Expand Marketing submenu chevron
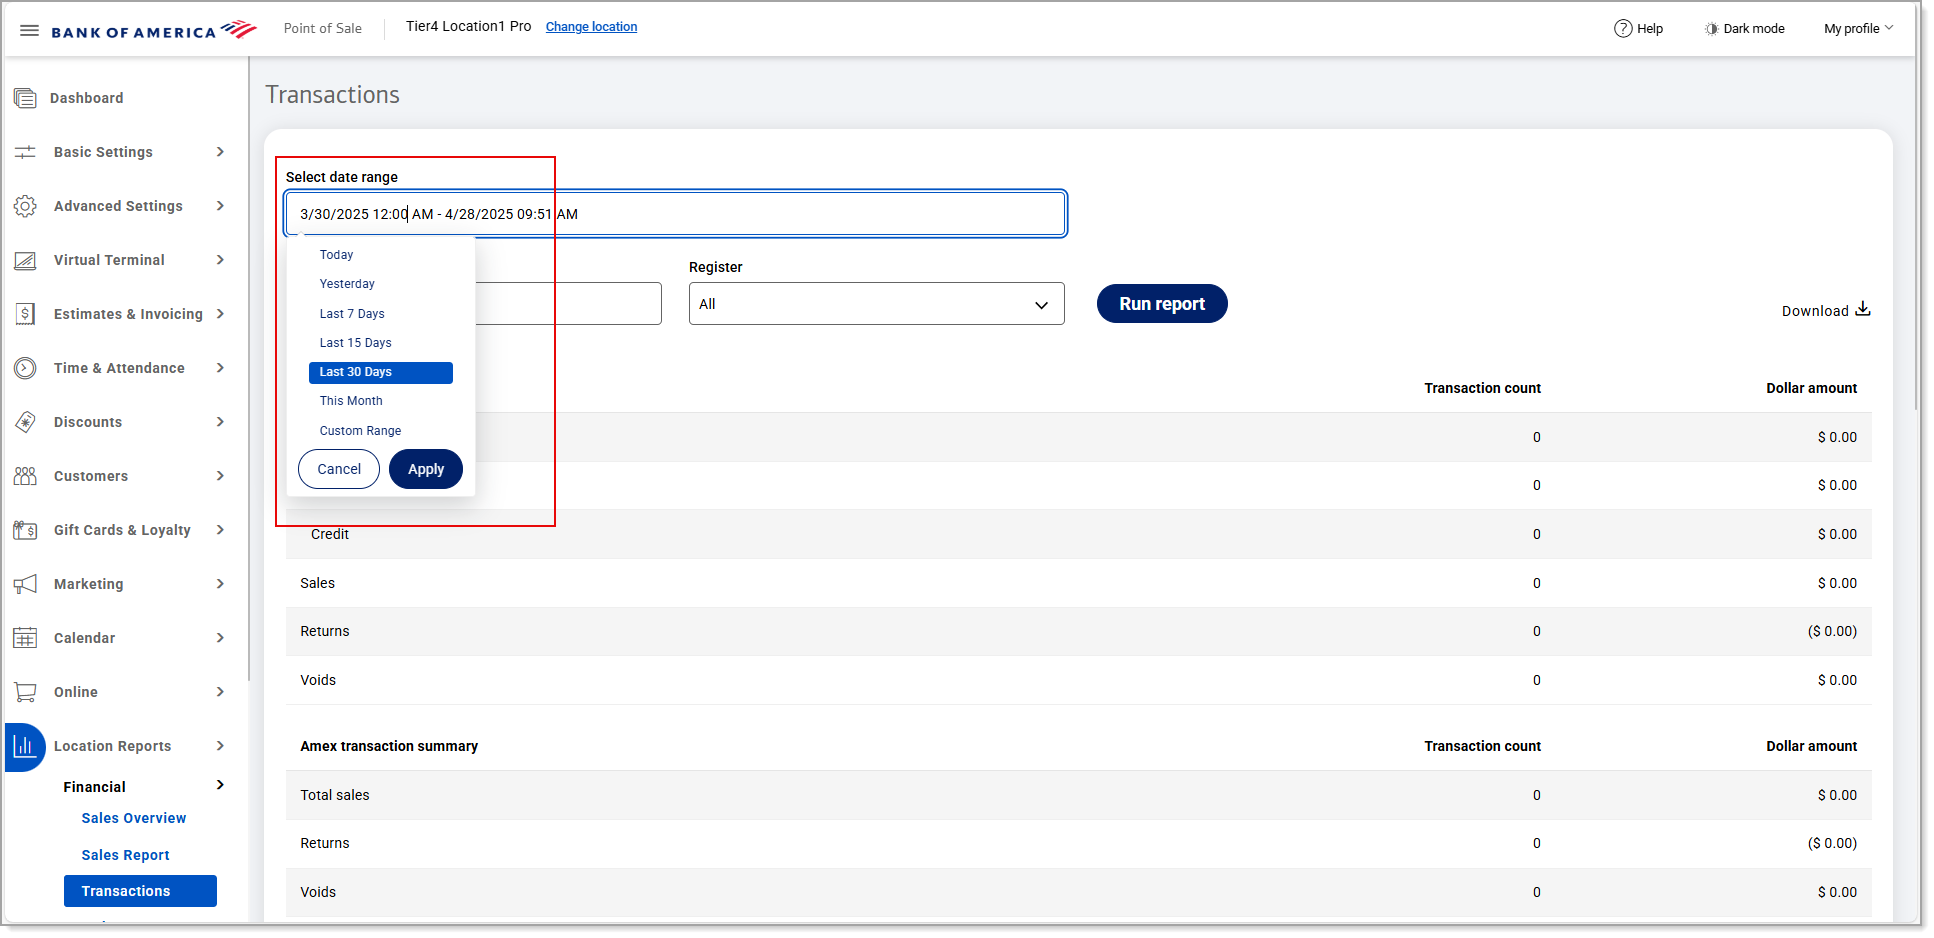The image size is (1934, 938). point(220,584)
